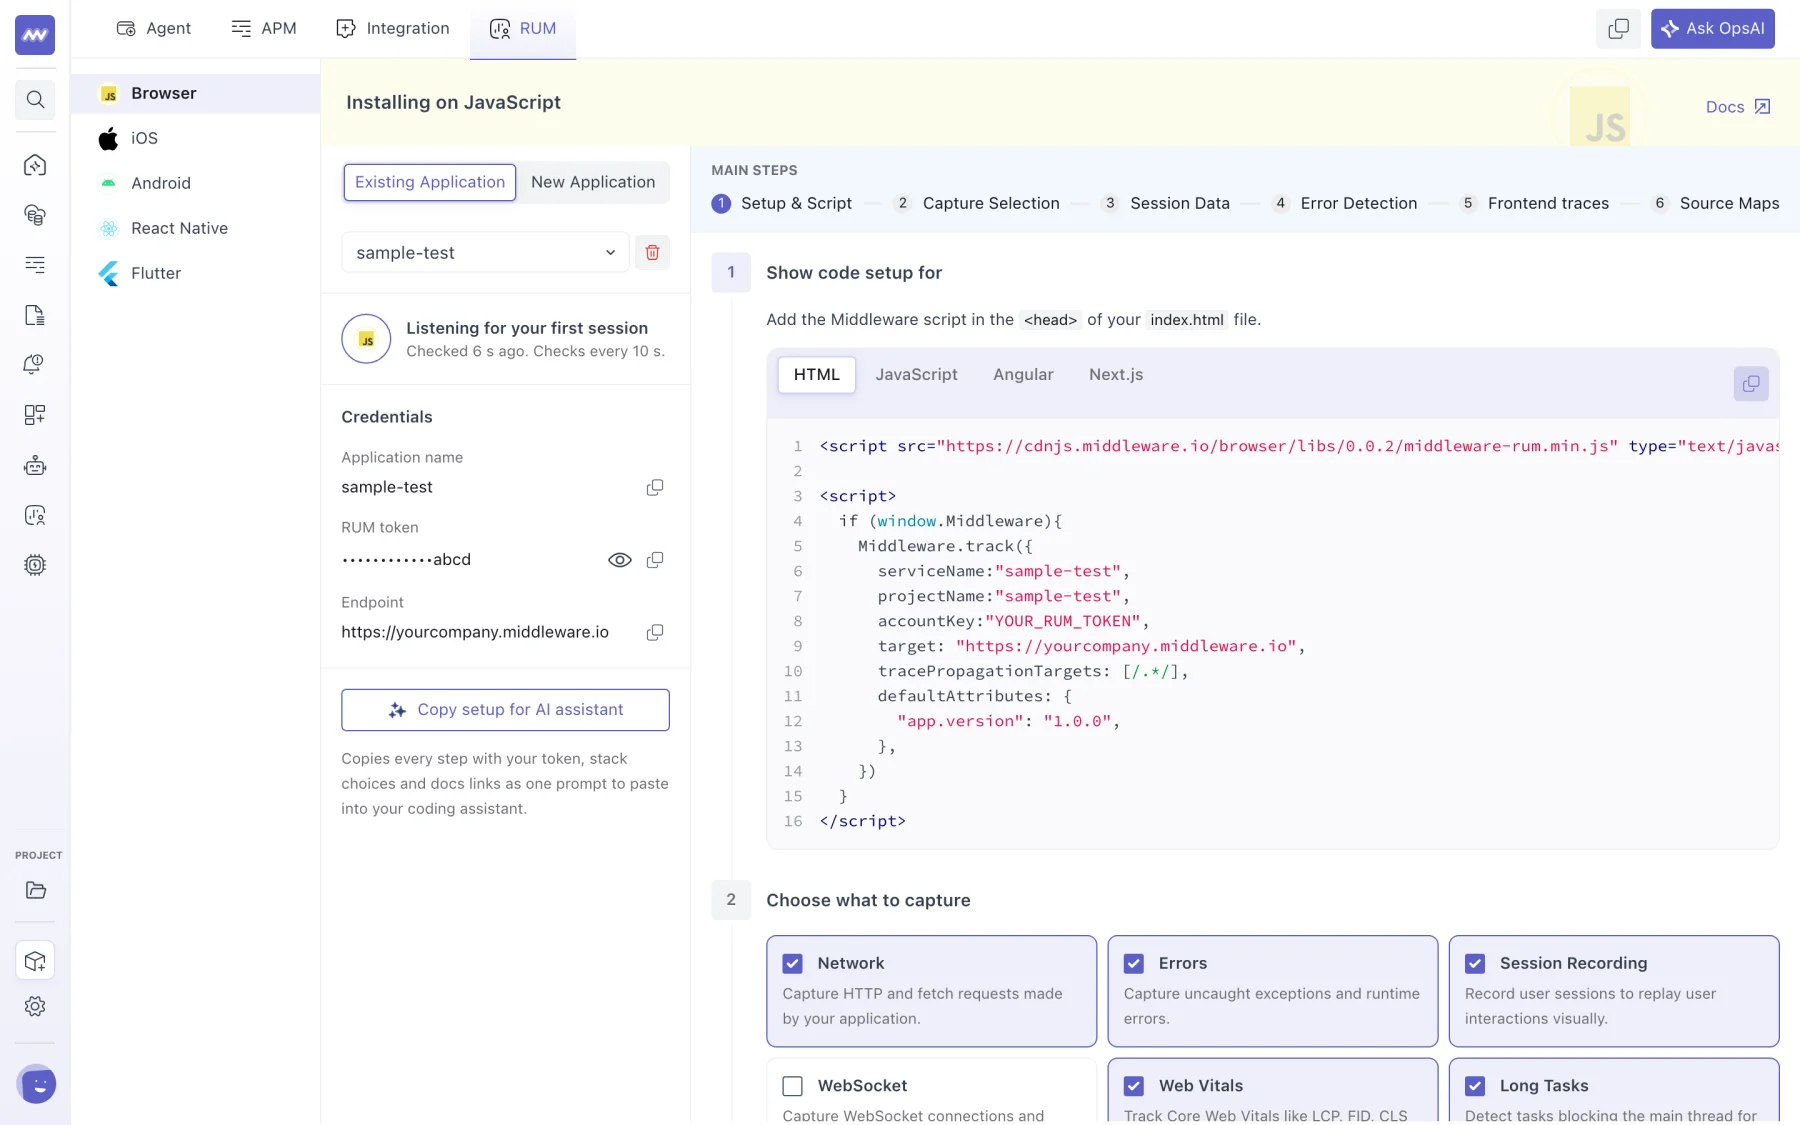Click the Middleware logo icon
Image resolution: width=1800 pixels, height=1125 pixels.
pyautogui.click(x=35, y=35)
